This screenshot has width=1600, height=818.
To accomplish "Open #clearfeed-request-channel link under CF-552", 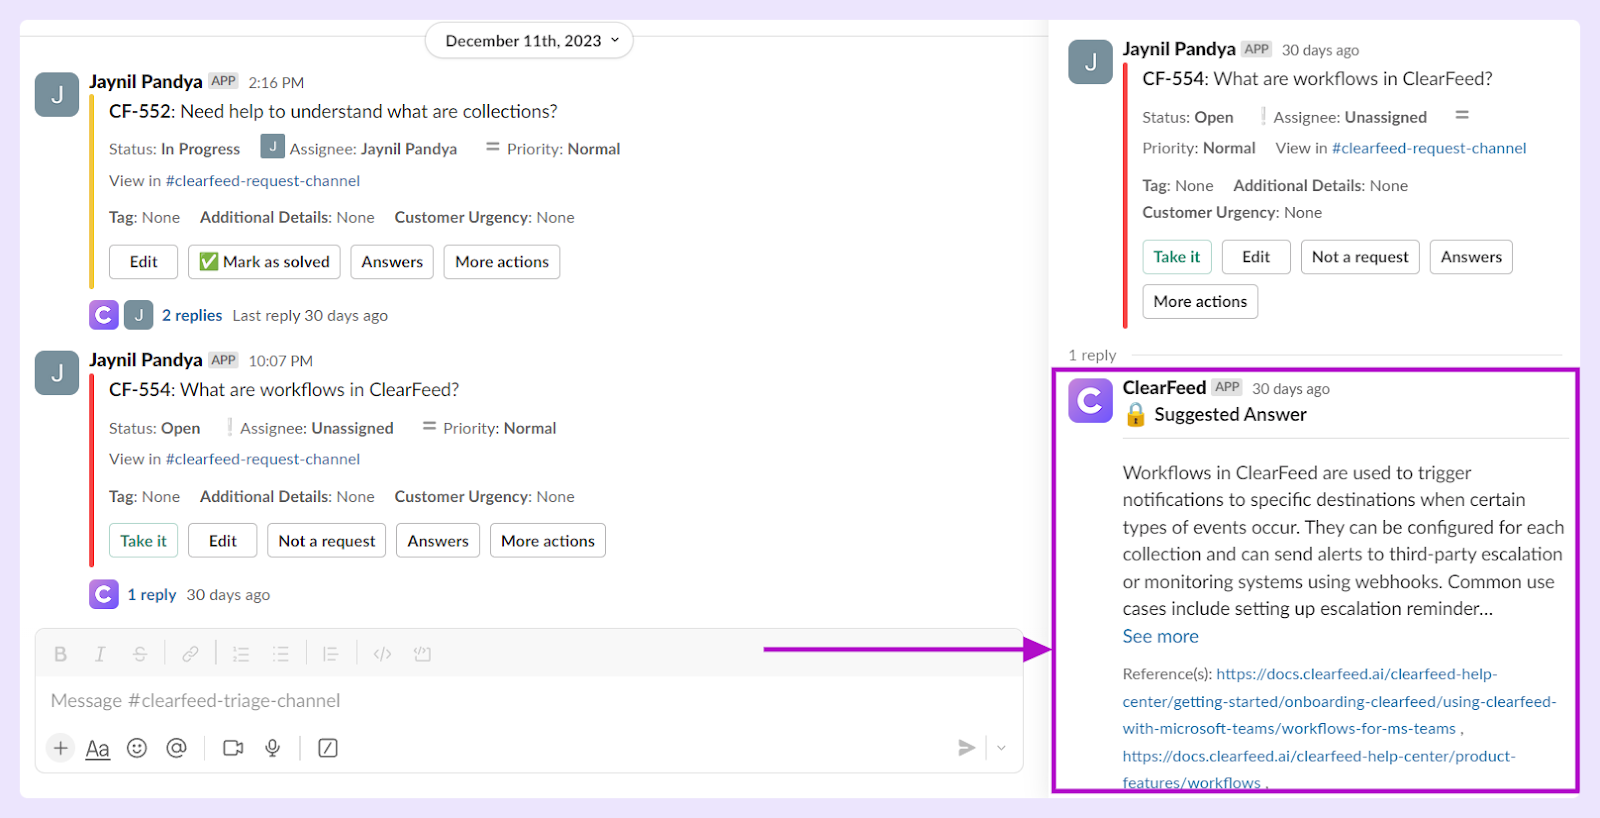I will [263, 181].
